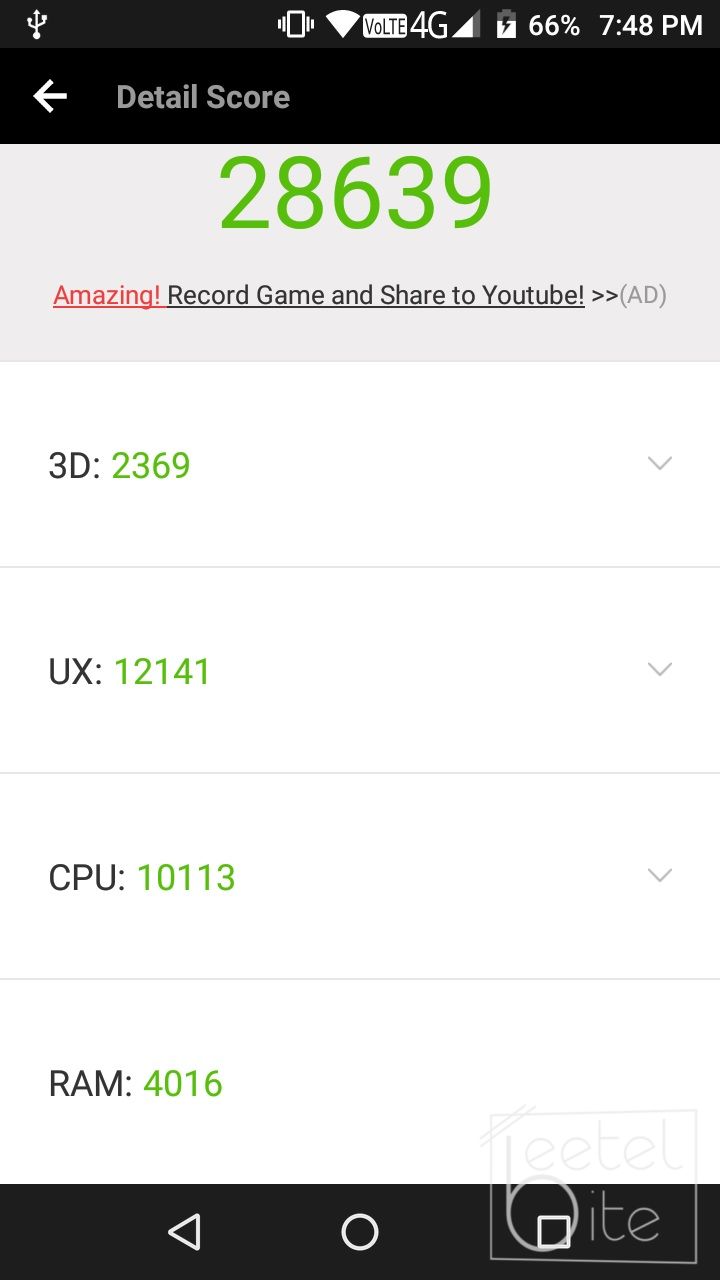This screenshot has width=720, height=1280.
Task: Open "Record Game and Share to Youtube!" link
Action: [x=375, y=295]
